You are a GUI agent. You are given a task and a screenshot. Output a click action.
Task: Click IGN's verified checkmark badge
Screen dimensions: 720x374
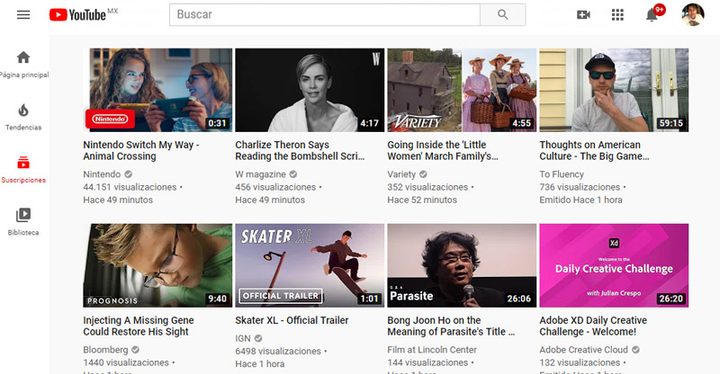(x=259, y=338)
